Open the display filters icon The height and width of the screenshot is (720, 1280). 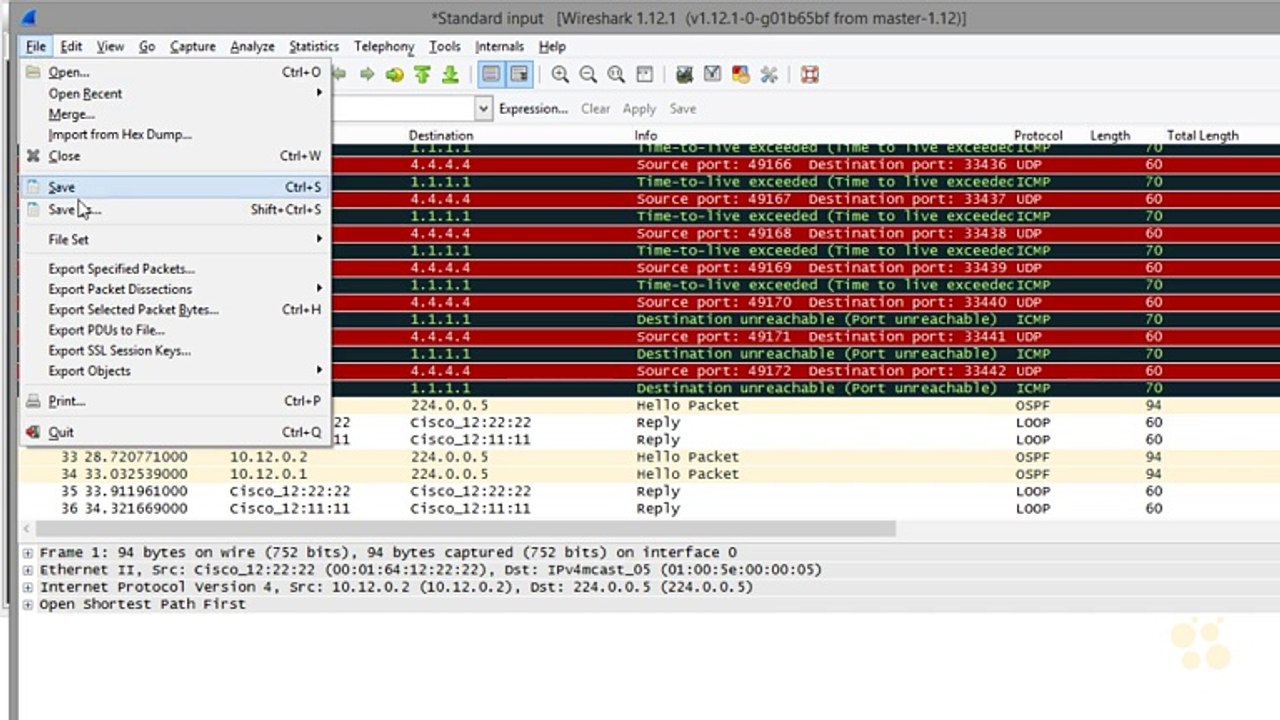pos(713,75)
